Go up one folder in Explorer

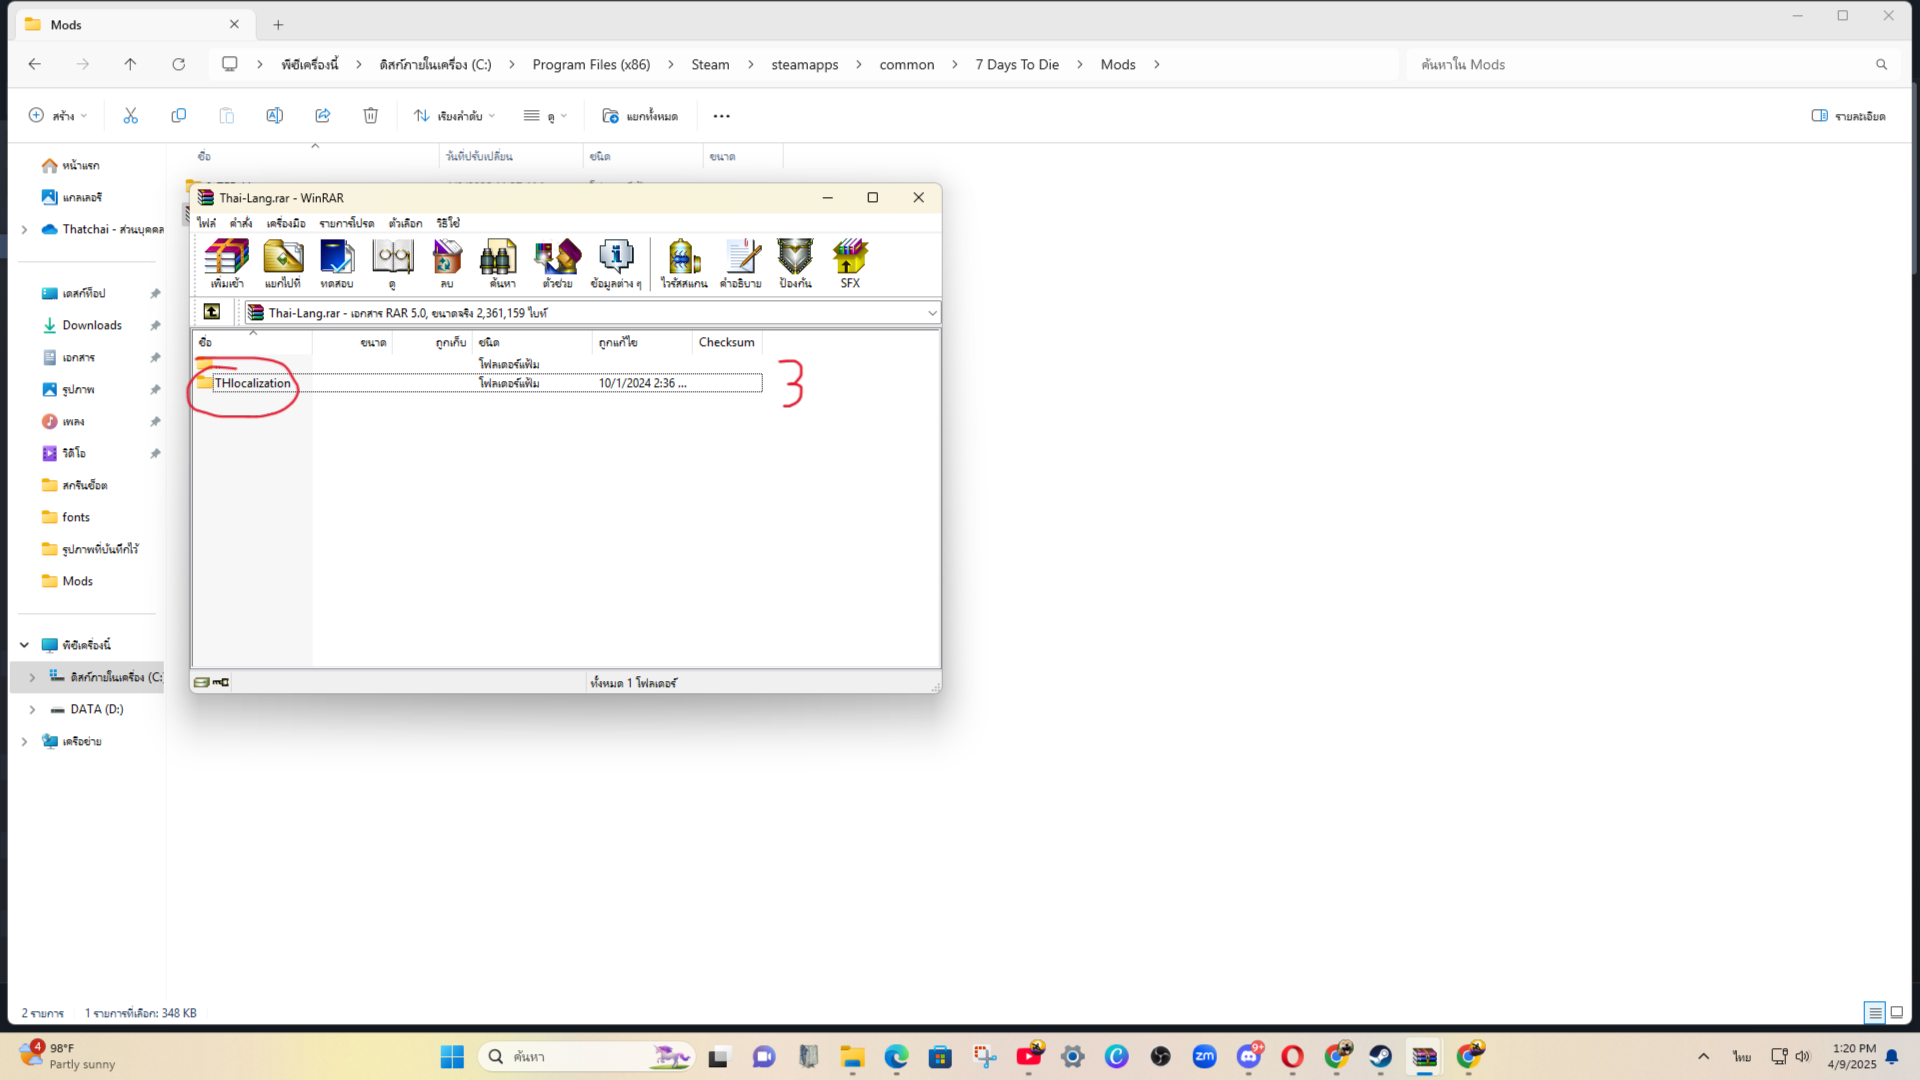130,64
